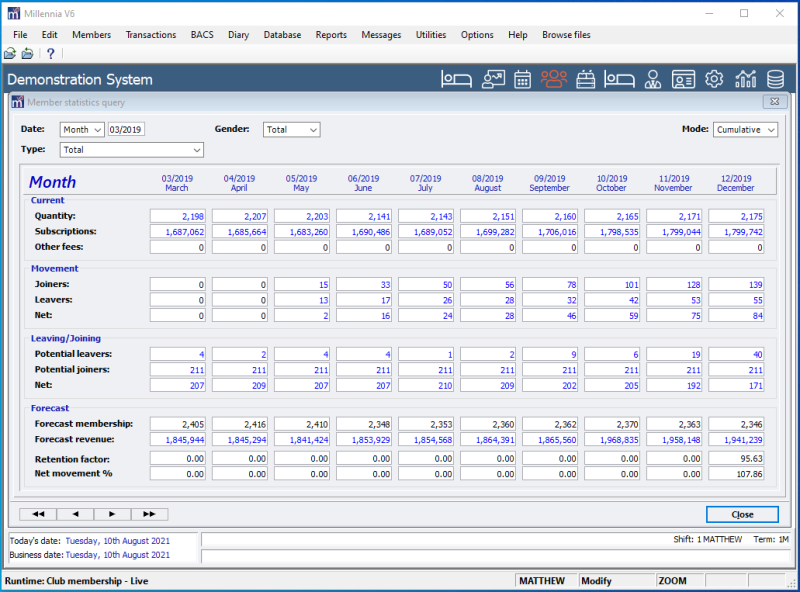Open the chart statistics icon
This screenshot has width=800, height=592.
coord(745,79)
